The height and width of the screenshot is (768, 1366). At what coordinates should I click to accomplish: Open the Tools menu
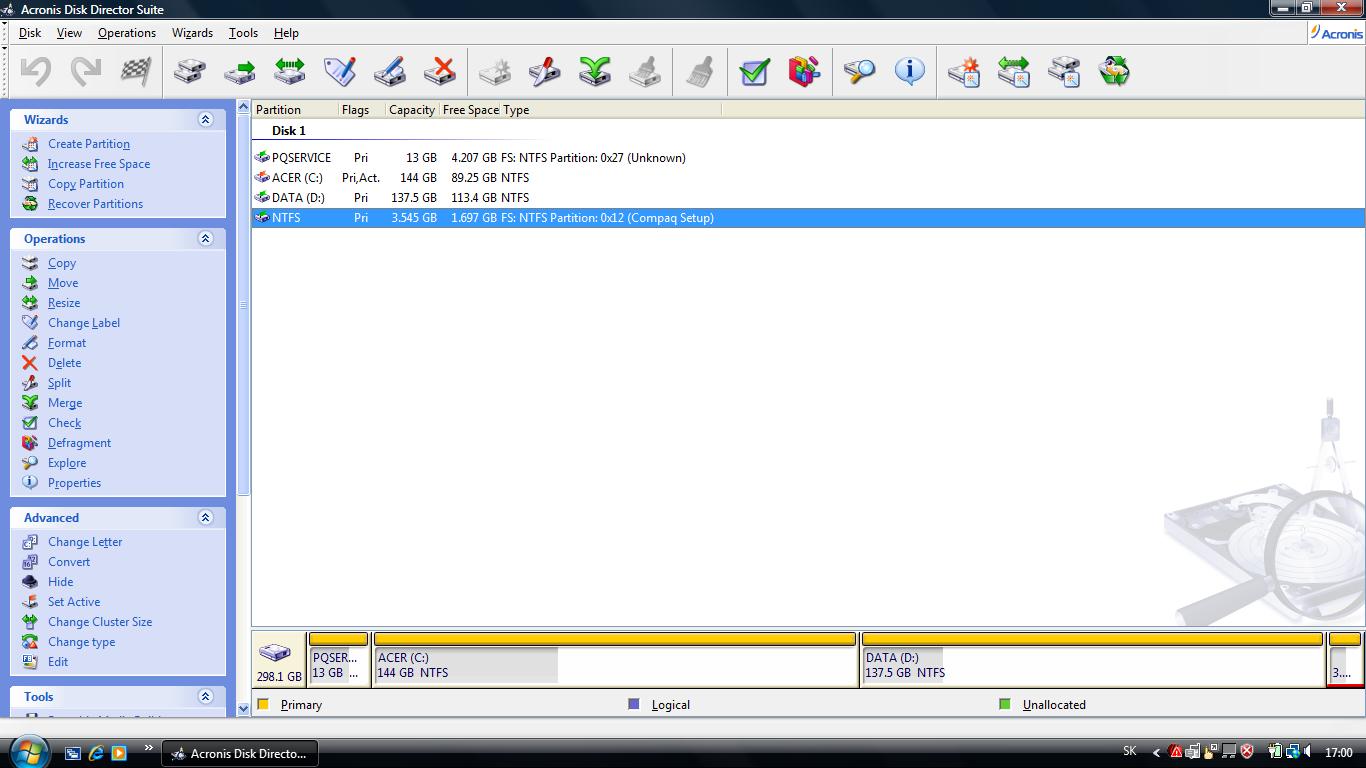(x=243, y=32)
